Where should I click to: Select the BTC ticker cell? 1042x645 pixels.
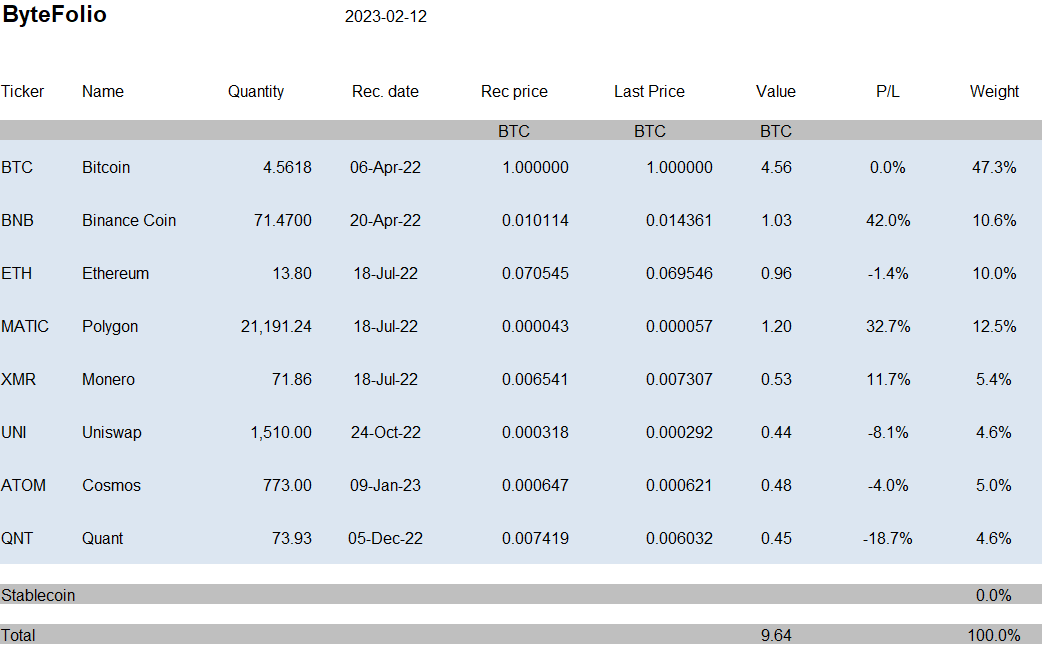coord(17,167)
